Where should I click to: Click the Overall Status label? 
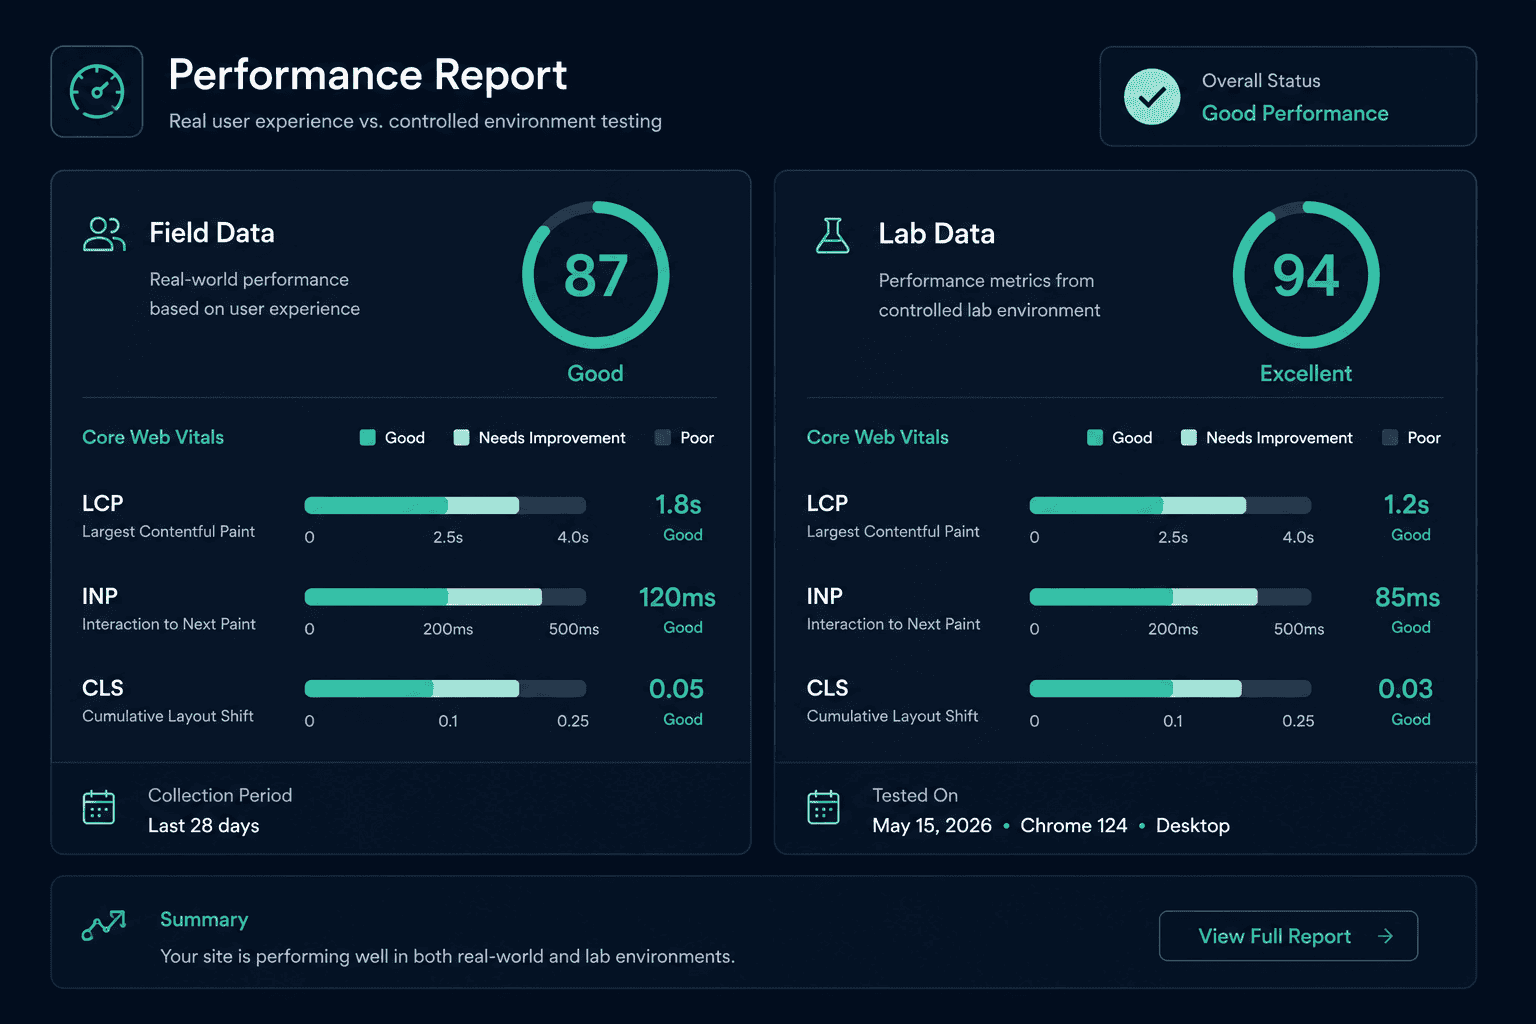coord(1261,81)
